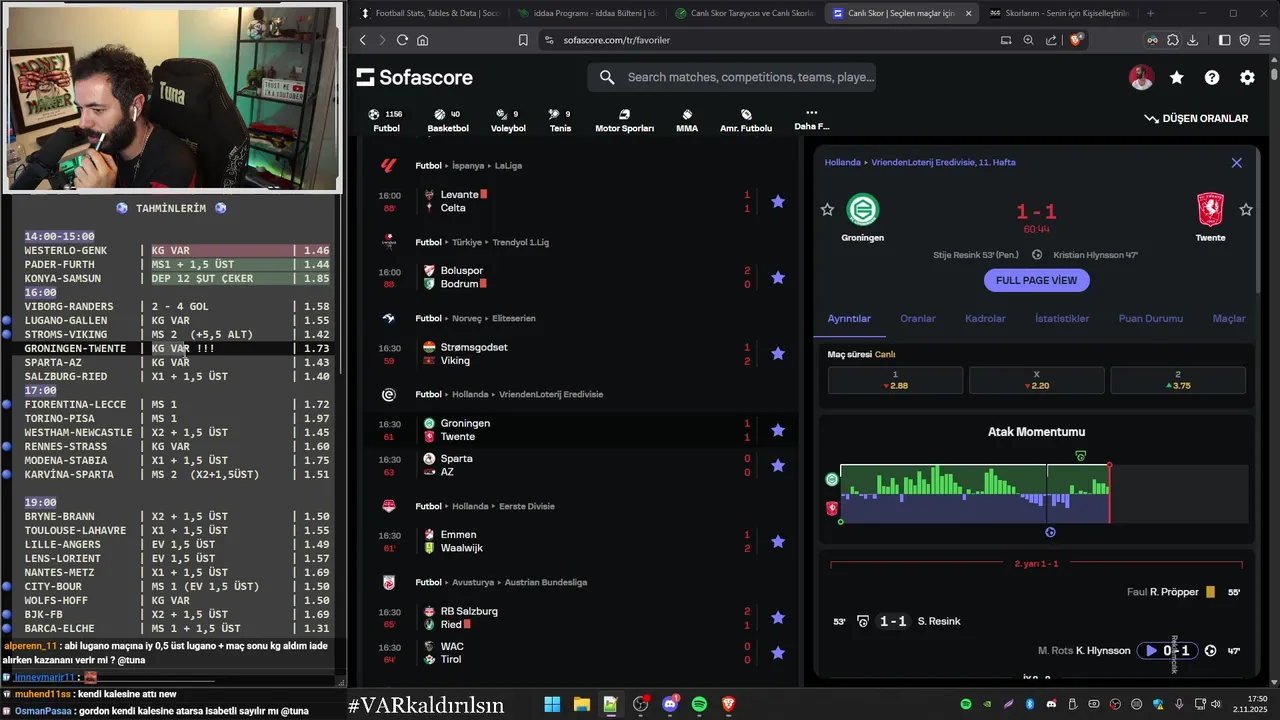Screen dimensions: 1280x720
Task: Toggle favorite star for Boluspor-Bodrum match
Action: coord(778,277)
